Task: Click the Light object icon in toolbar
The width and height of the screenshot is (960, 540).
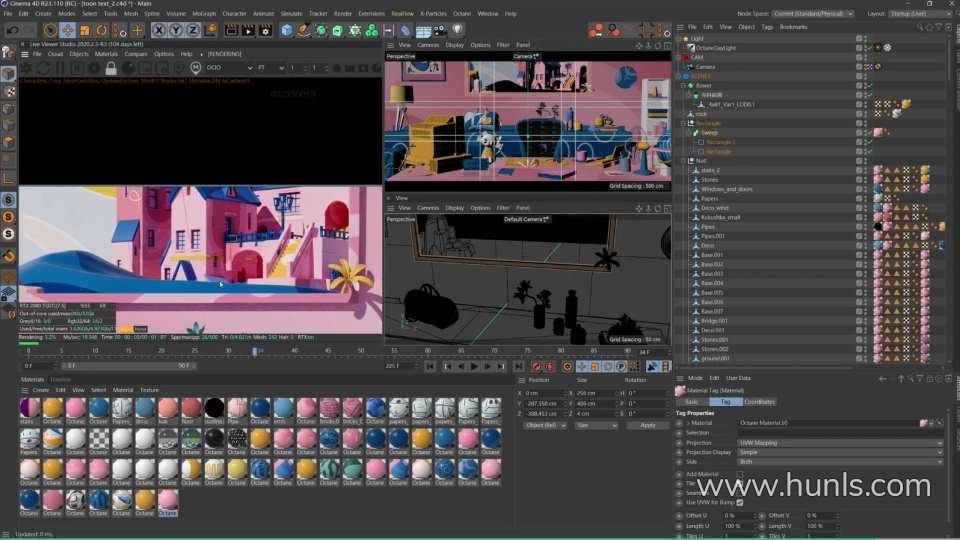Action: tap(457, 30)
